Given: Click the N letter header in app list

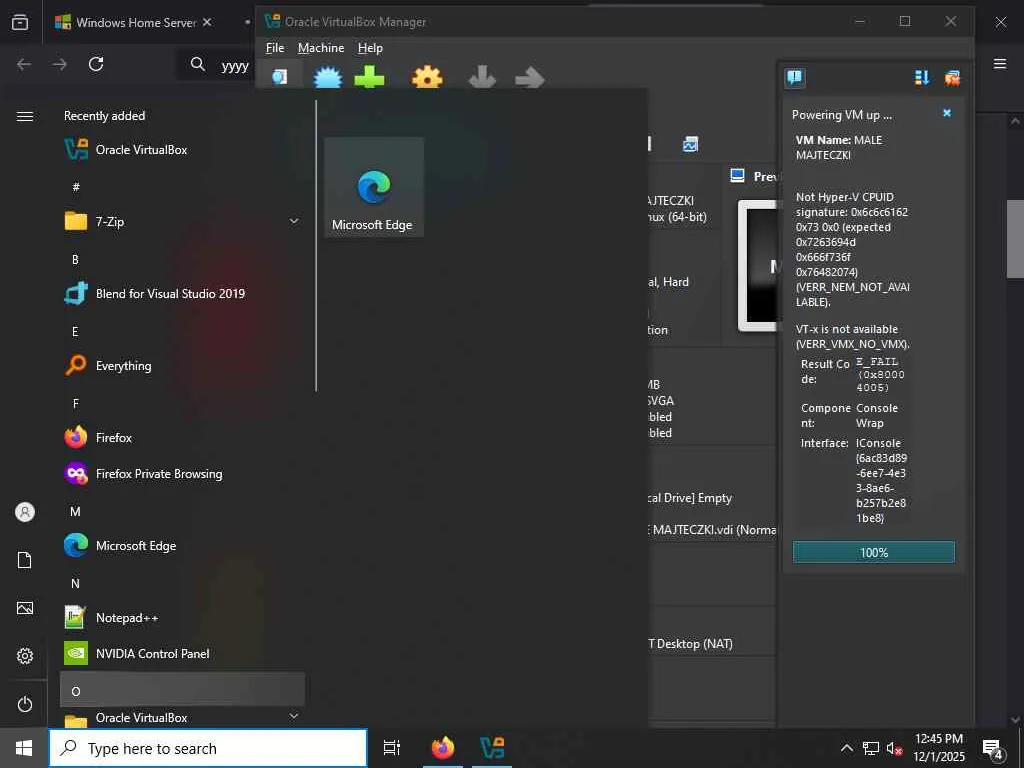Looking at the screenshot, I should click(76, 583).
